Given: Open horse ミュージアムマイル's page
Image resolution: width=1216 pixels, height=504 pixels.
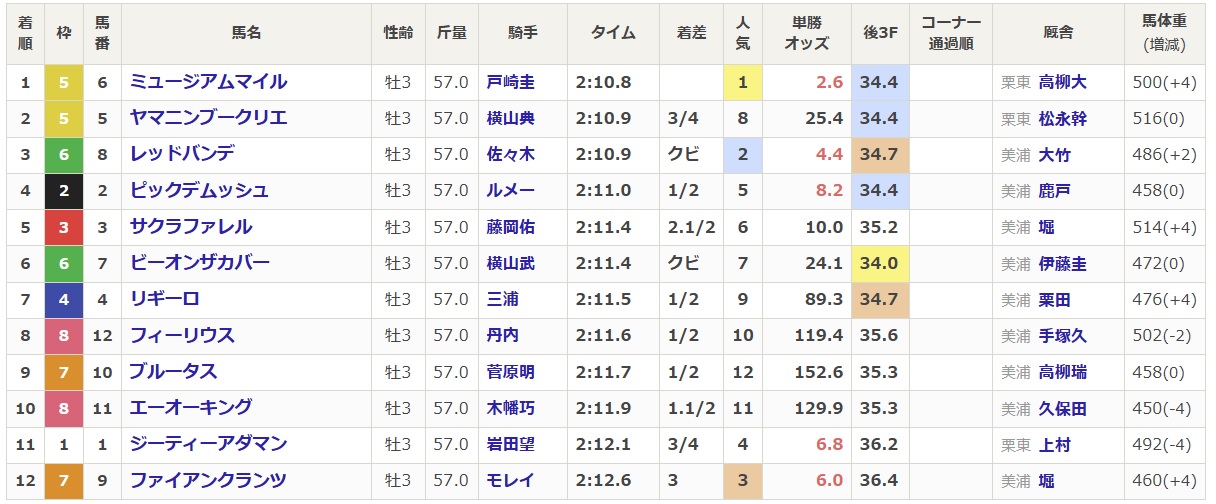Looking at the screenshot, I should coord(208,82).
